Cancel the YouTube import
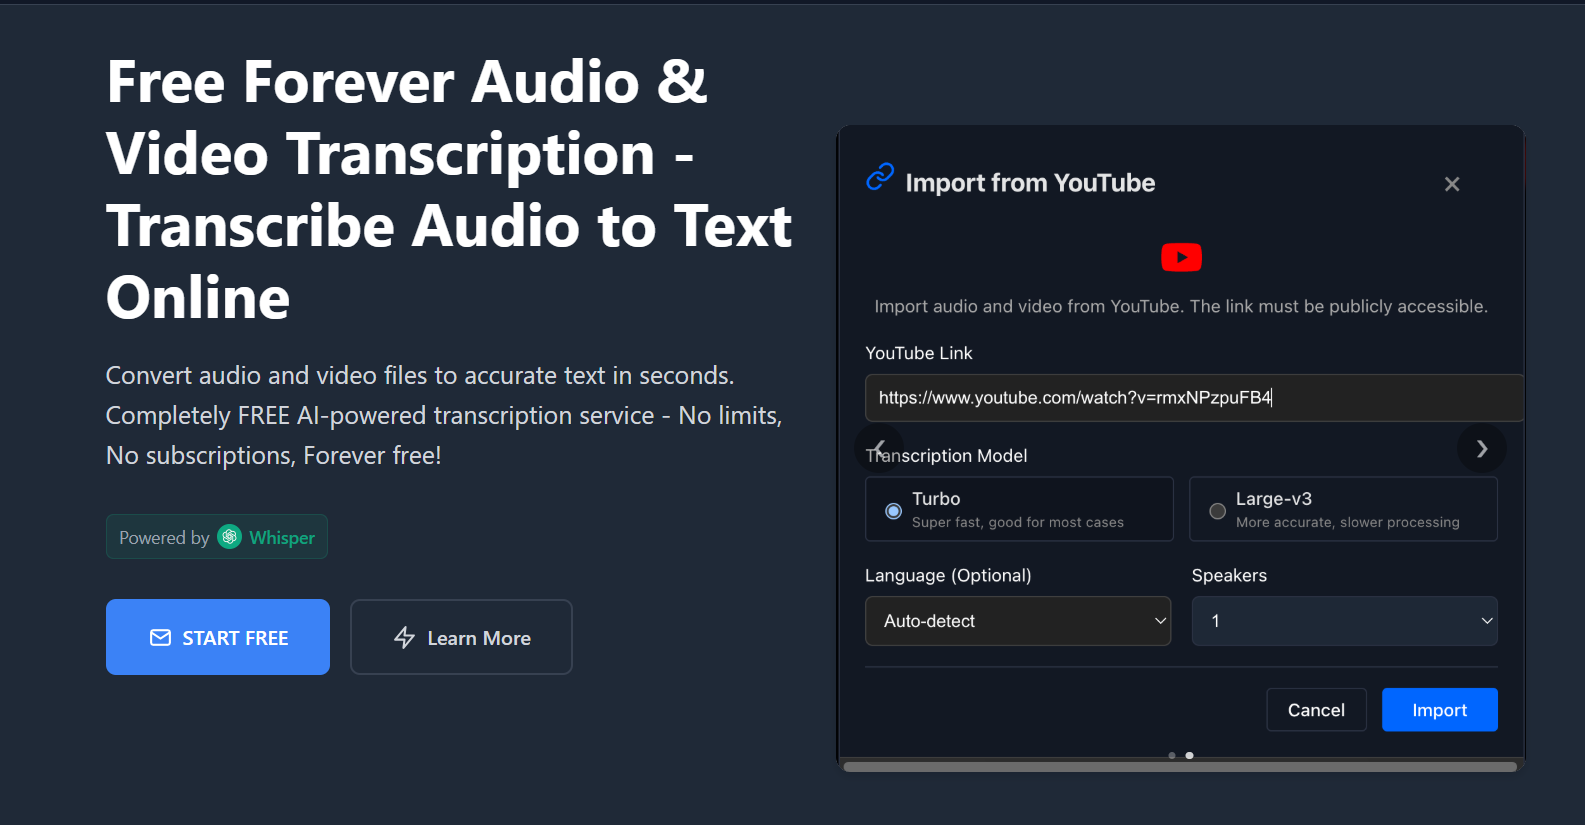 pyautogui.click(x=1316, y=710)
